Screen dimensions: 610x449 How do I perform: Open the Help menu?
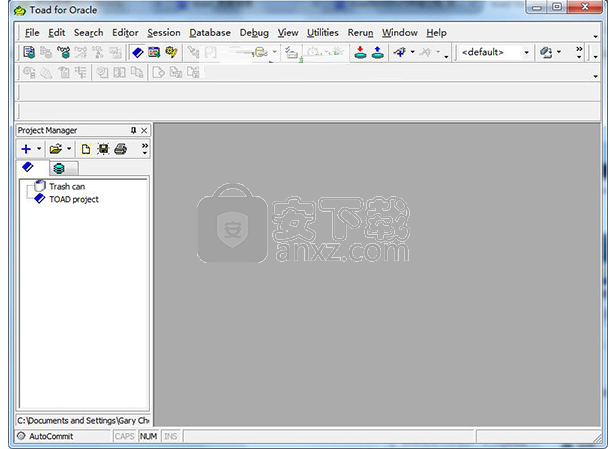click(436, 33)
